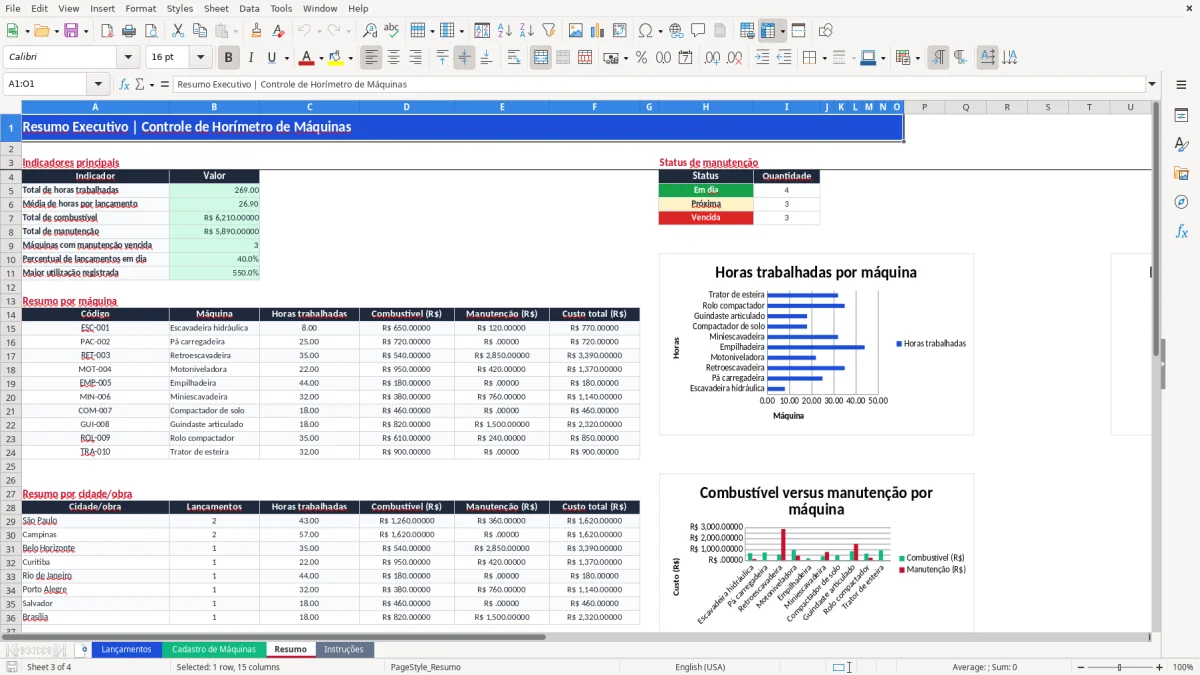1200x675 pixels.
Task: Click the Sort Ascending icon
Action: (x=504, y=31)
